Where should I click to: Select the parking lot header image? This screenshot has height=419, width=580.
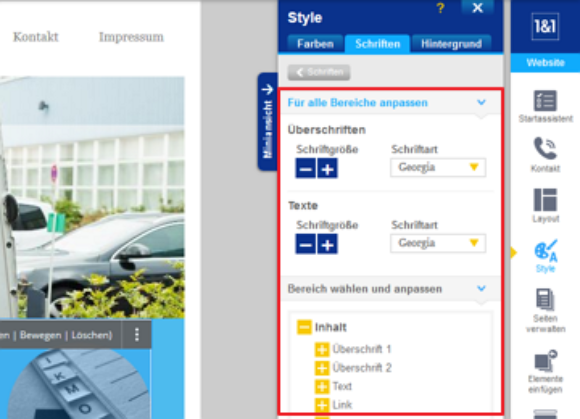[x=92, y=197]
